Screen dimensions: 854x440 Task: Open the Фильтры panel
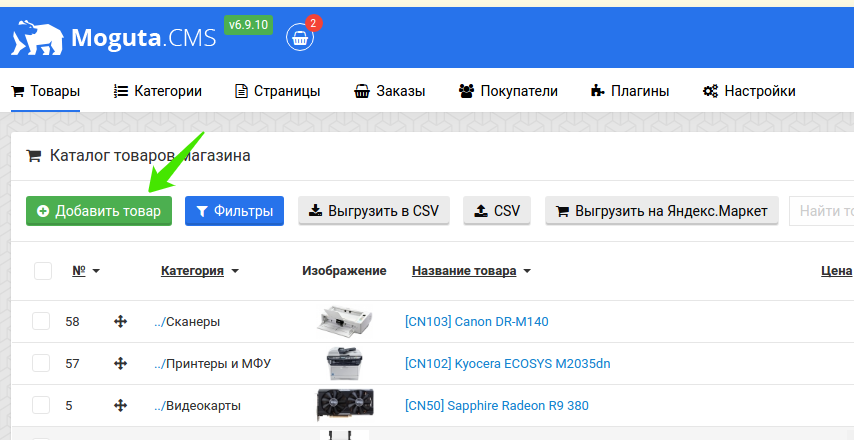(234, 211)
